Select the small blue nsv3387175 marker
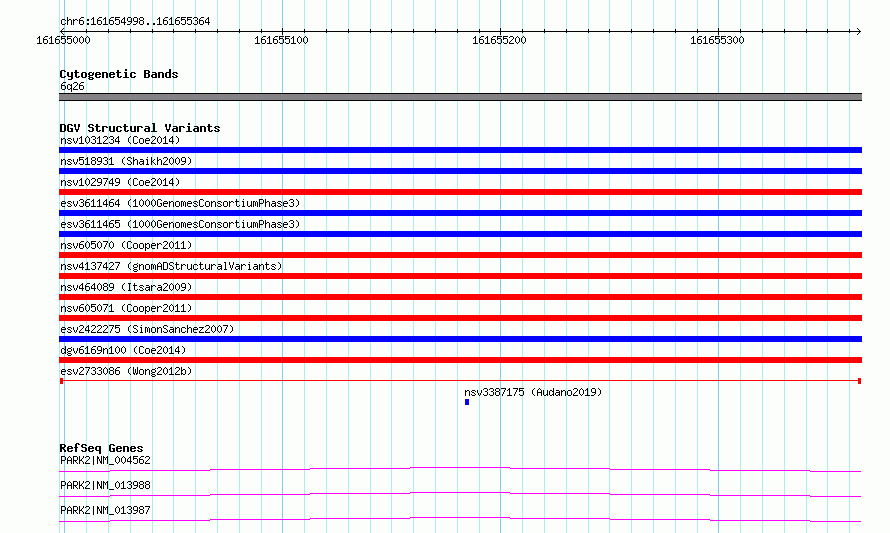The image size is (890, 533). [x=467, y=402]
